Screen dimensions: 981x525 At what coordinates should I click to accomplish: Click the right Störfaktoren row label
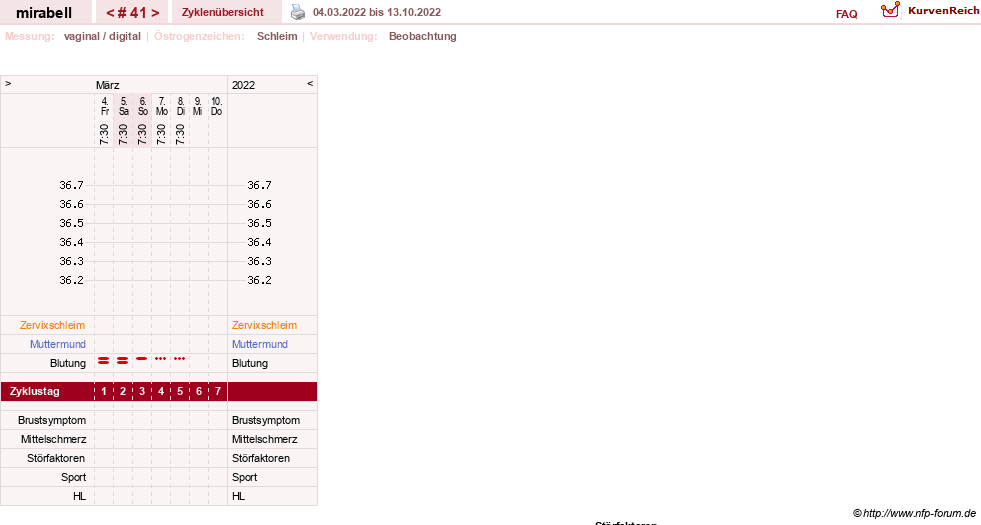(x=261, y=458)
